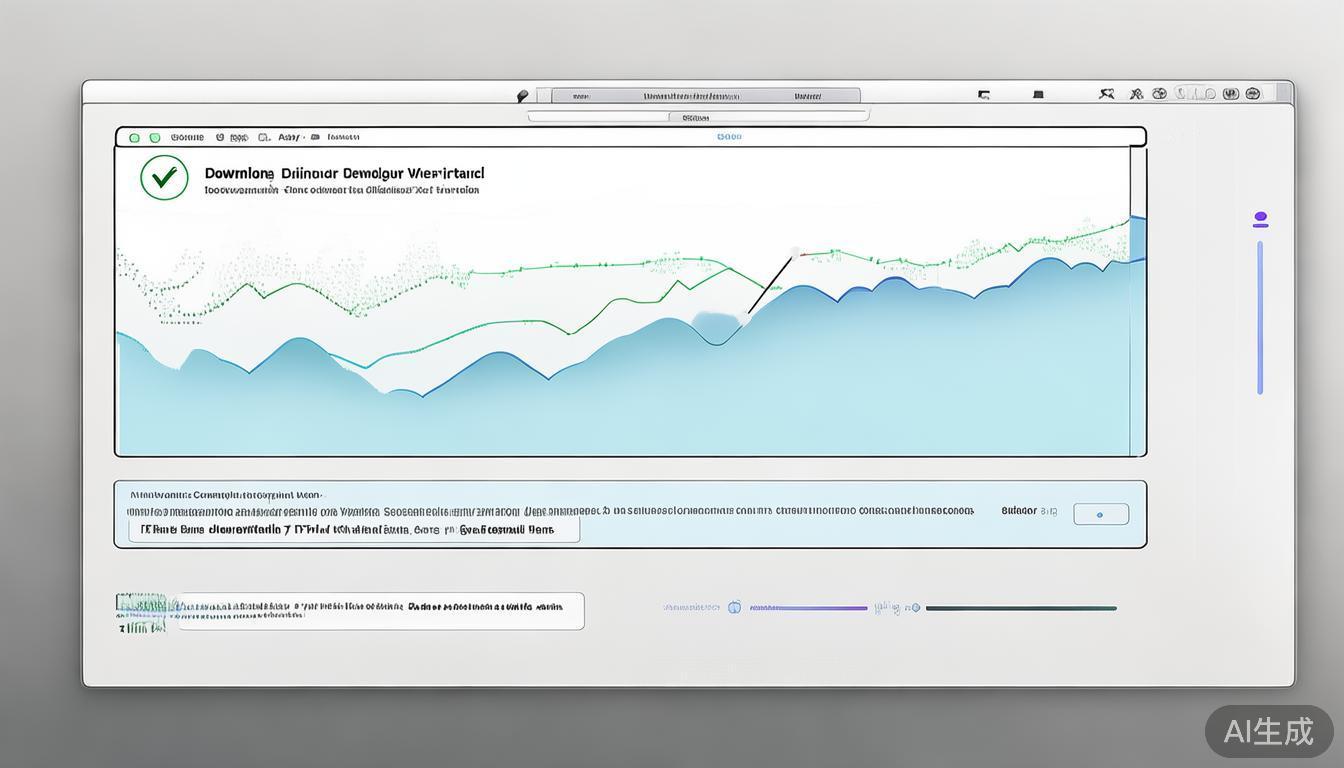Screen dimensions: 1344x768
Task: Click the round icon left of purple slider
Action: point(734,607)
